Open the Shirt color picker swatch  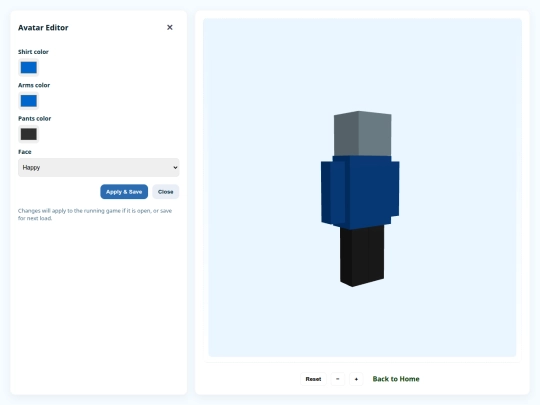coord(29,68)
